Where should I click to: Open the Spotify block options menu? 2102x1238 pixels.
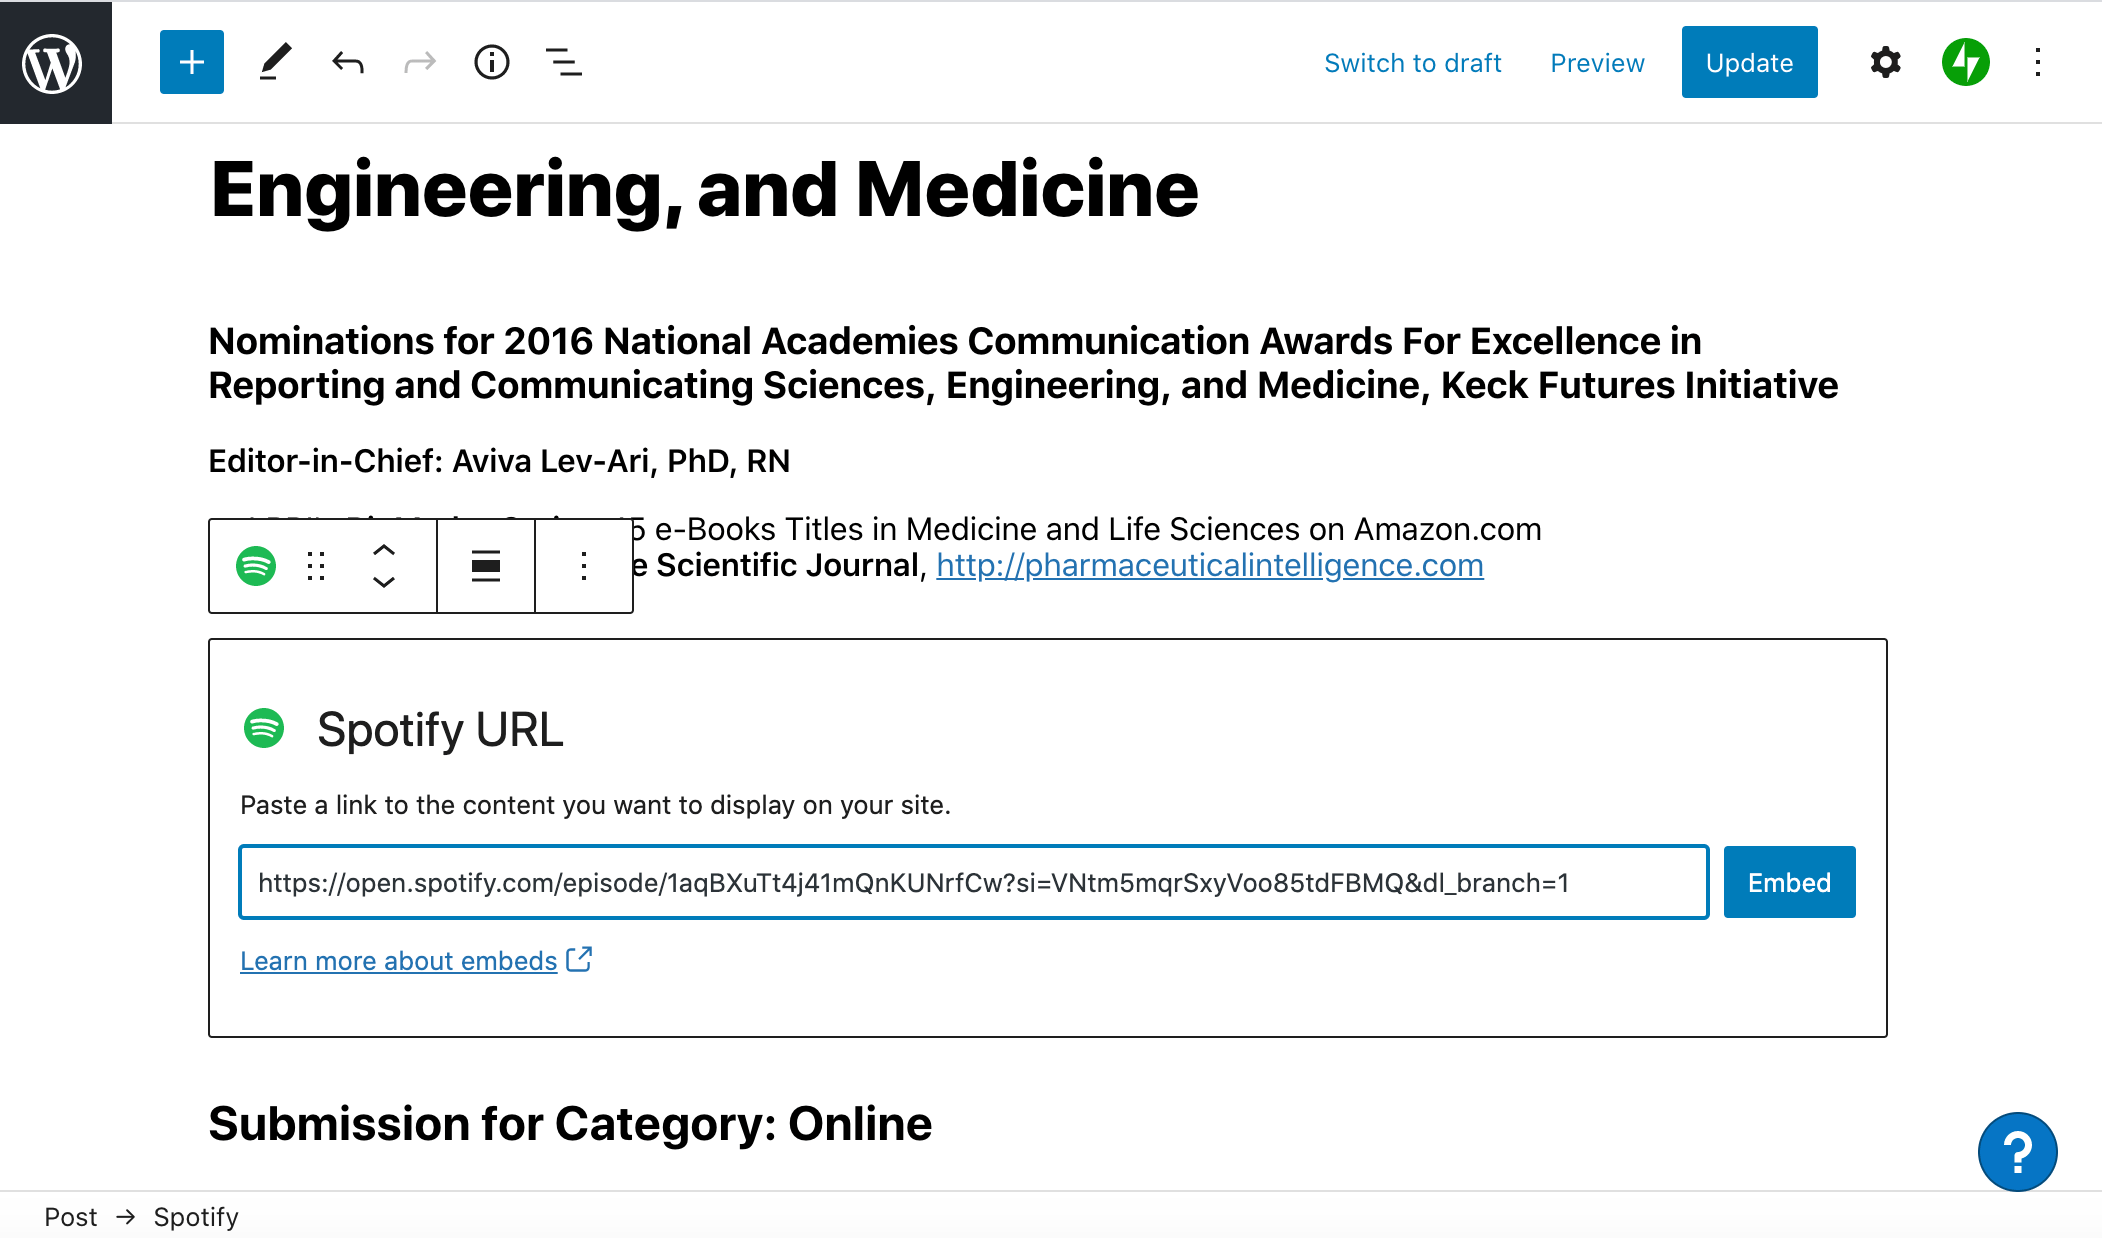(584, 566)
